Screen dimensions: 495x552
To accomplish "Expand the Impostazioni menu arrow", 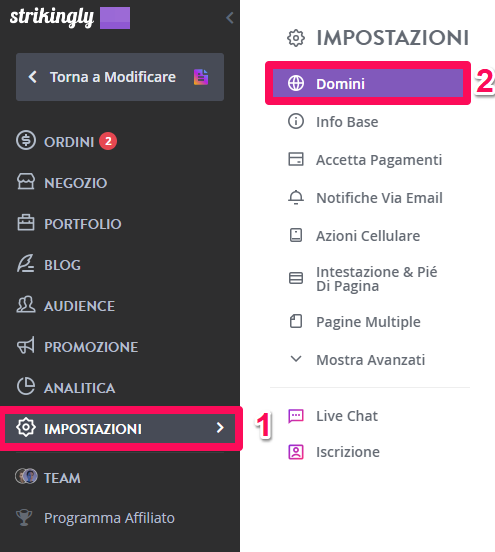I will point(220,428).
